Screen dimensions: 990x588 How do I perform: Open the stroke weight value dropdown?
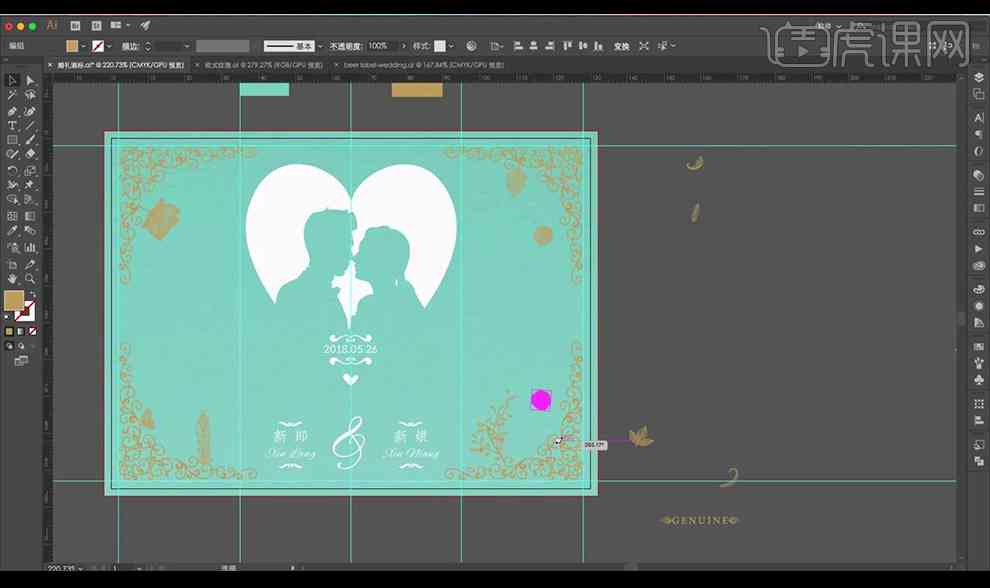[186, 46]
